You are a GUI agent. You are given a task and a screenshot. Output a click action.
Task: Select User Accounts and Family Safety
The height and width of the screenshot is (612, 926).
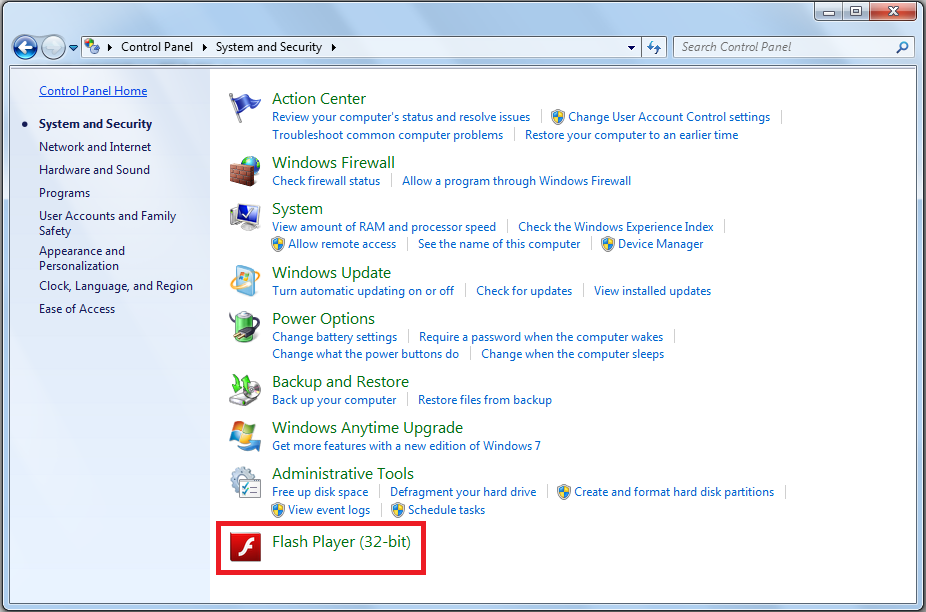(x=107, y=223)
